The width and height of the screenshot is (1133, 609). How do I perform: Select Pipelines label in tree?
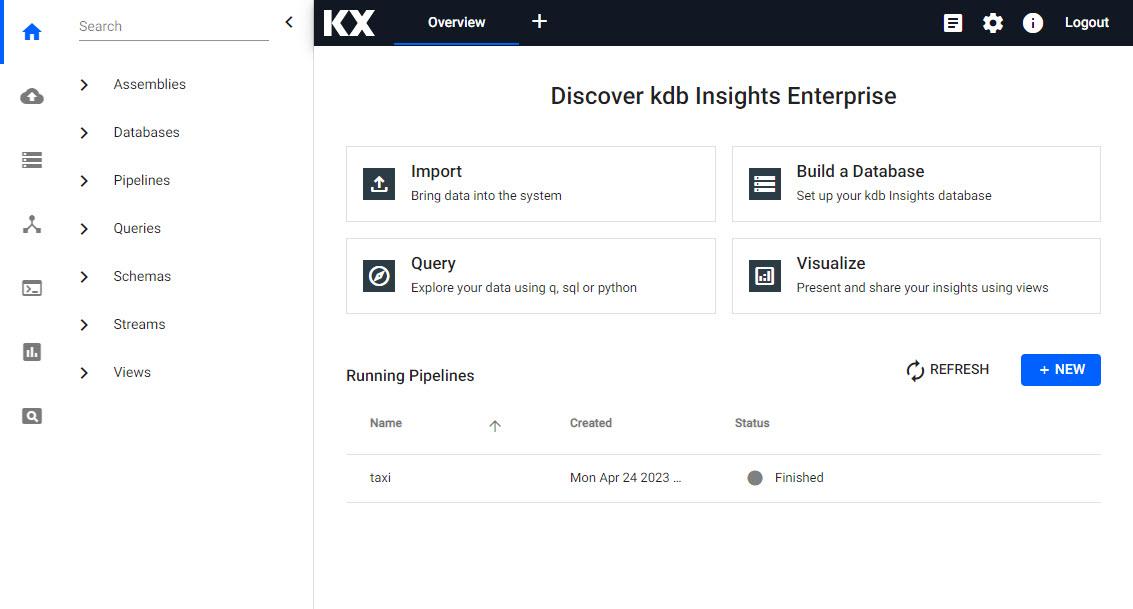(x=142, y=181)
